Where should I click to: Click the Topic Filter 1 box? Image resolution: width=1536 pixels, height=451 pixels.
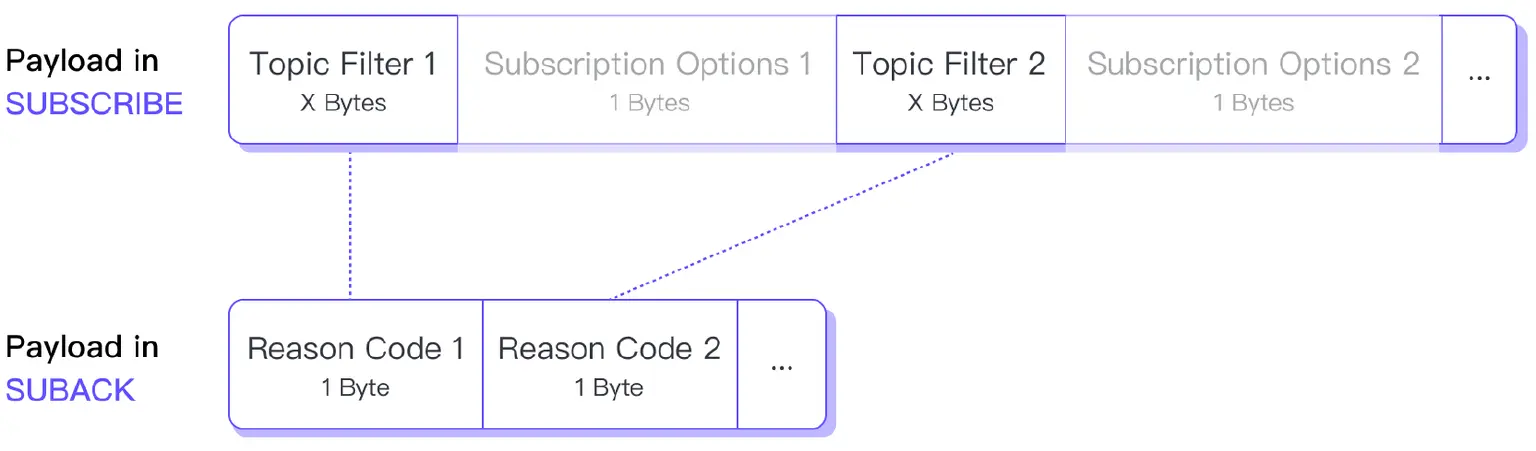pyautogui.click(x=343, y=79)
